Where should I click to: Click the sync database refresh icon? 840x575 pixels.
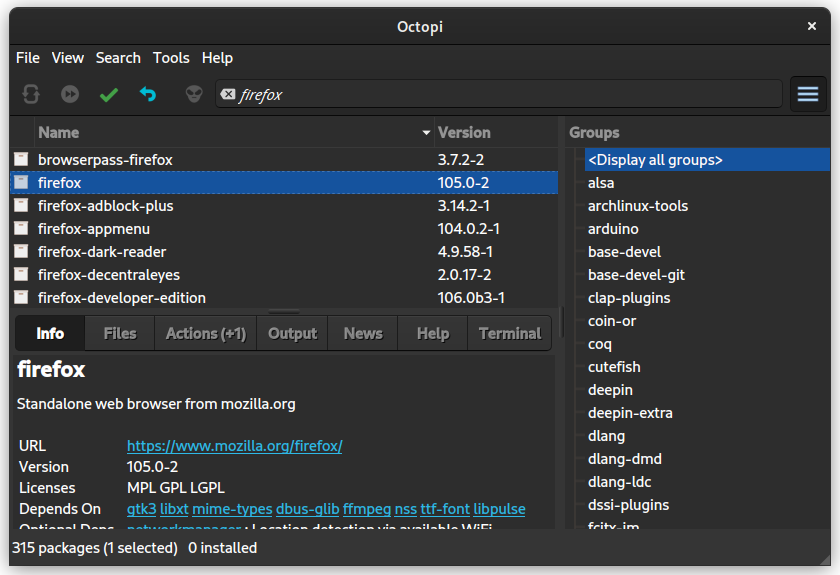pyautogui.click(x=31, y=94)
